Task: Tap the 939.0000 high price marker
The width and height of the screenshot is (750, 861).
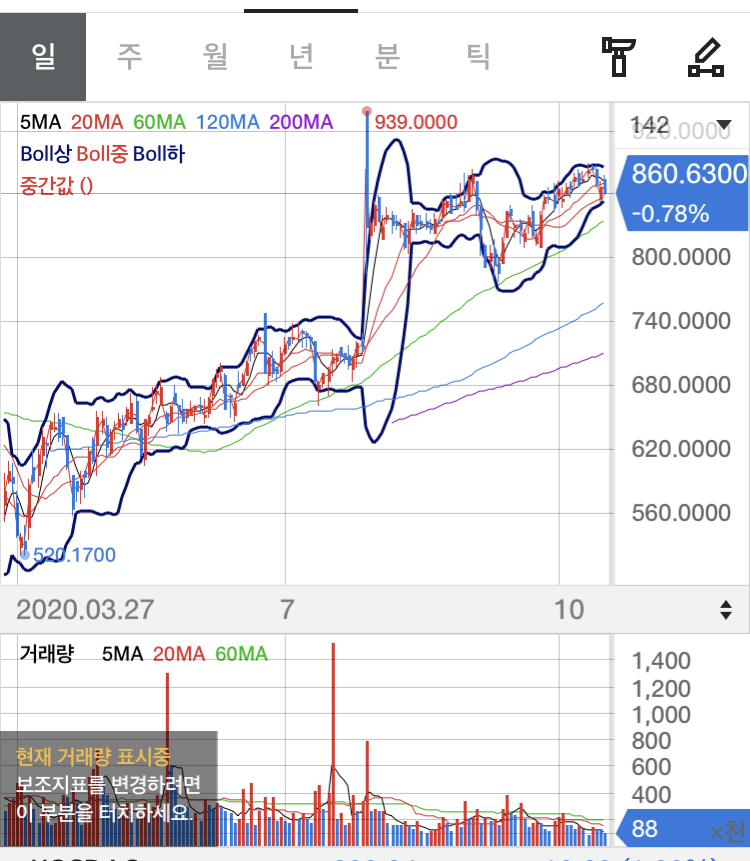Action: pos(415,122)
